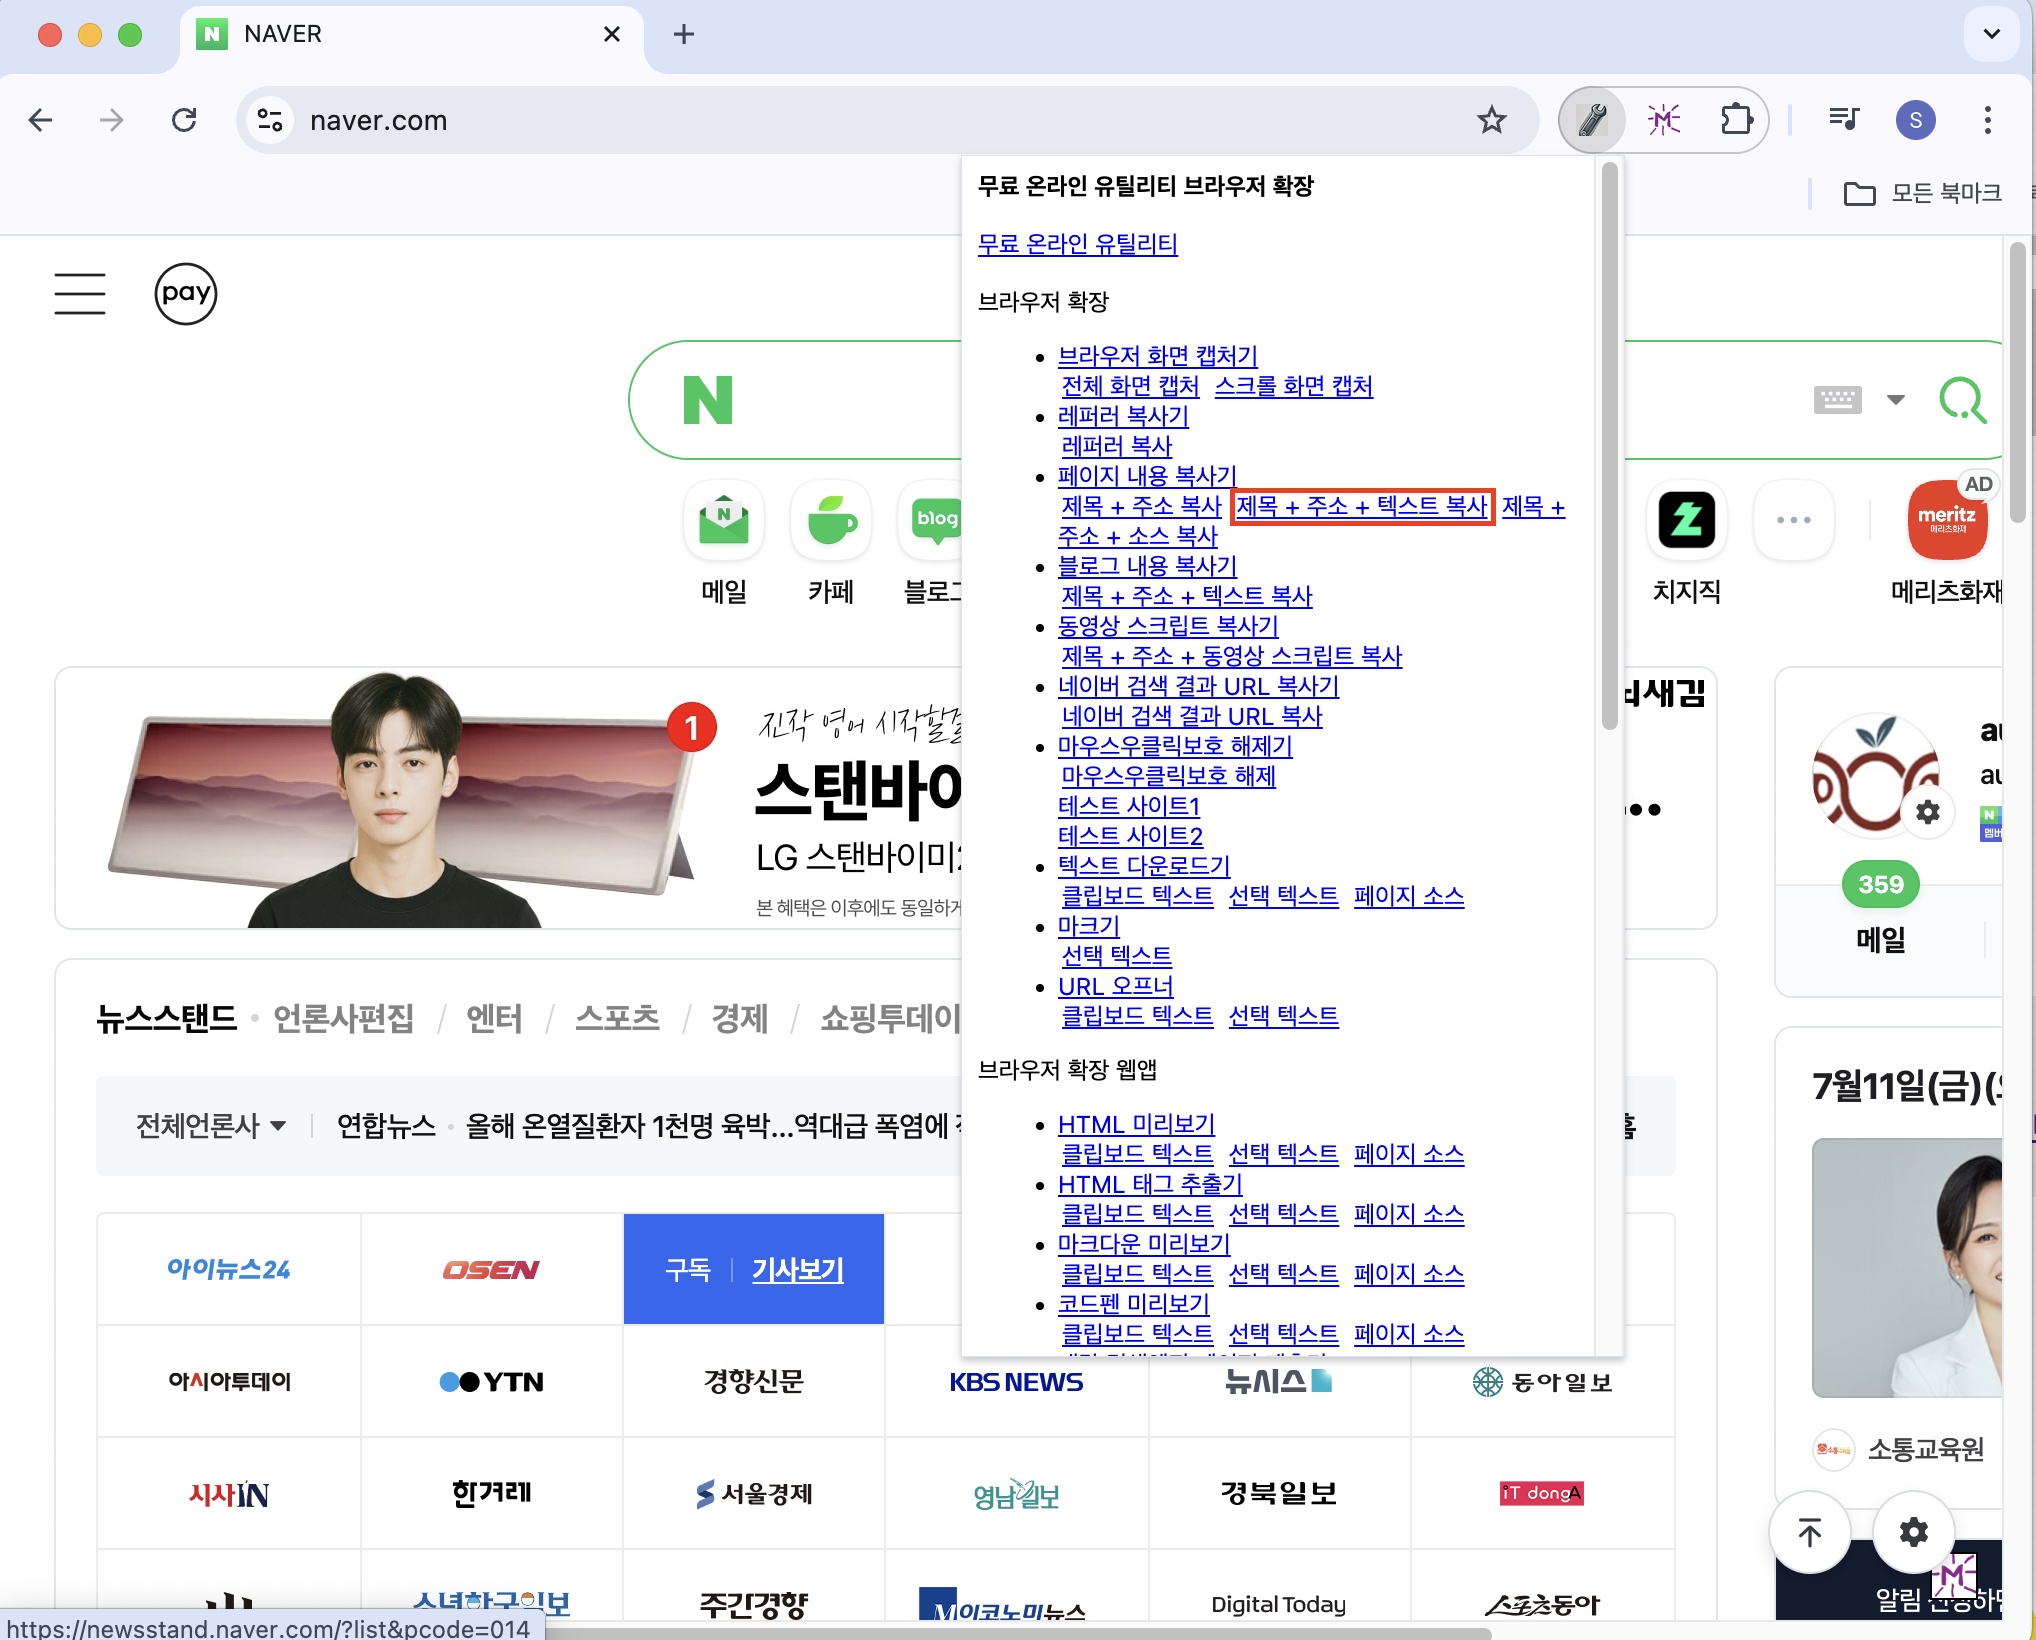Click the browser back arrow

[x=40, y=120]
